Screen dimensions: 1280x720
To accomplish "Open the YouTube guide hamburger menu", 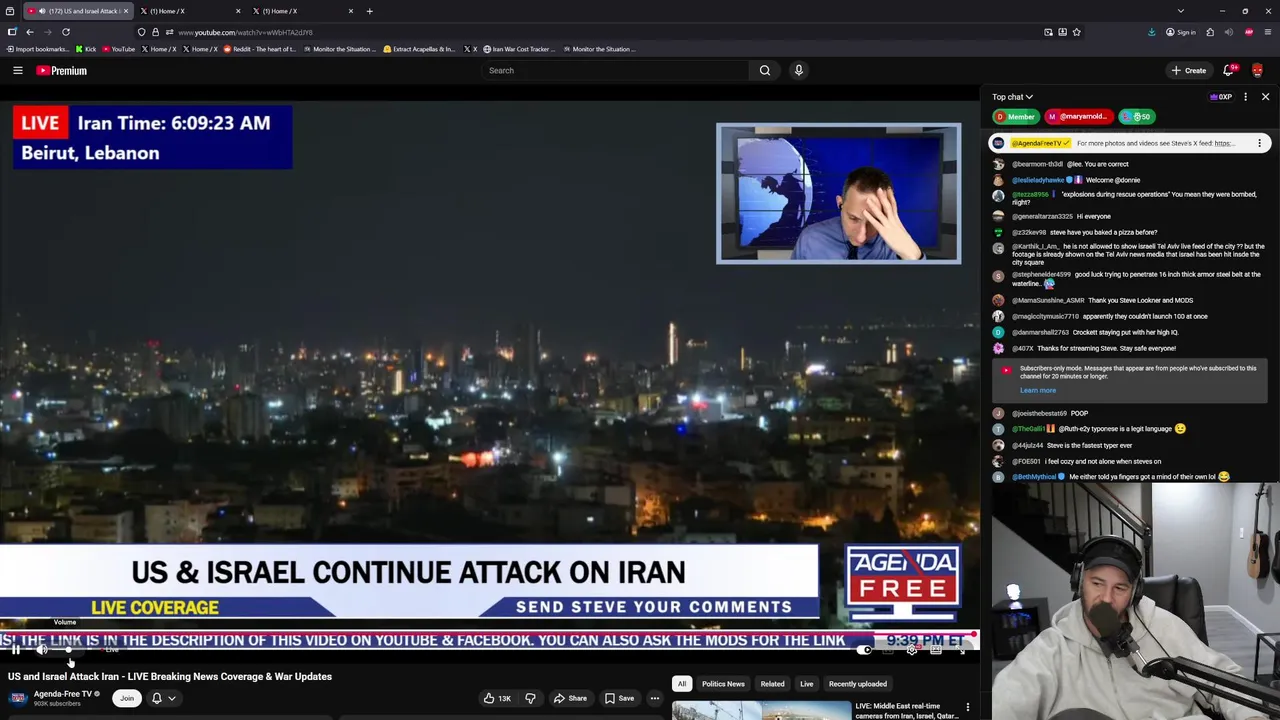I will 18,70.
